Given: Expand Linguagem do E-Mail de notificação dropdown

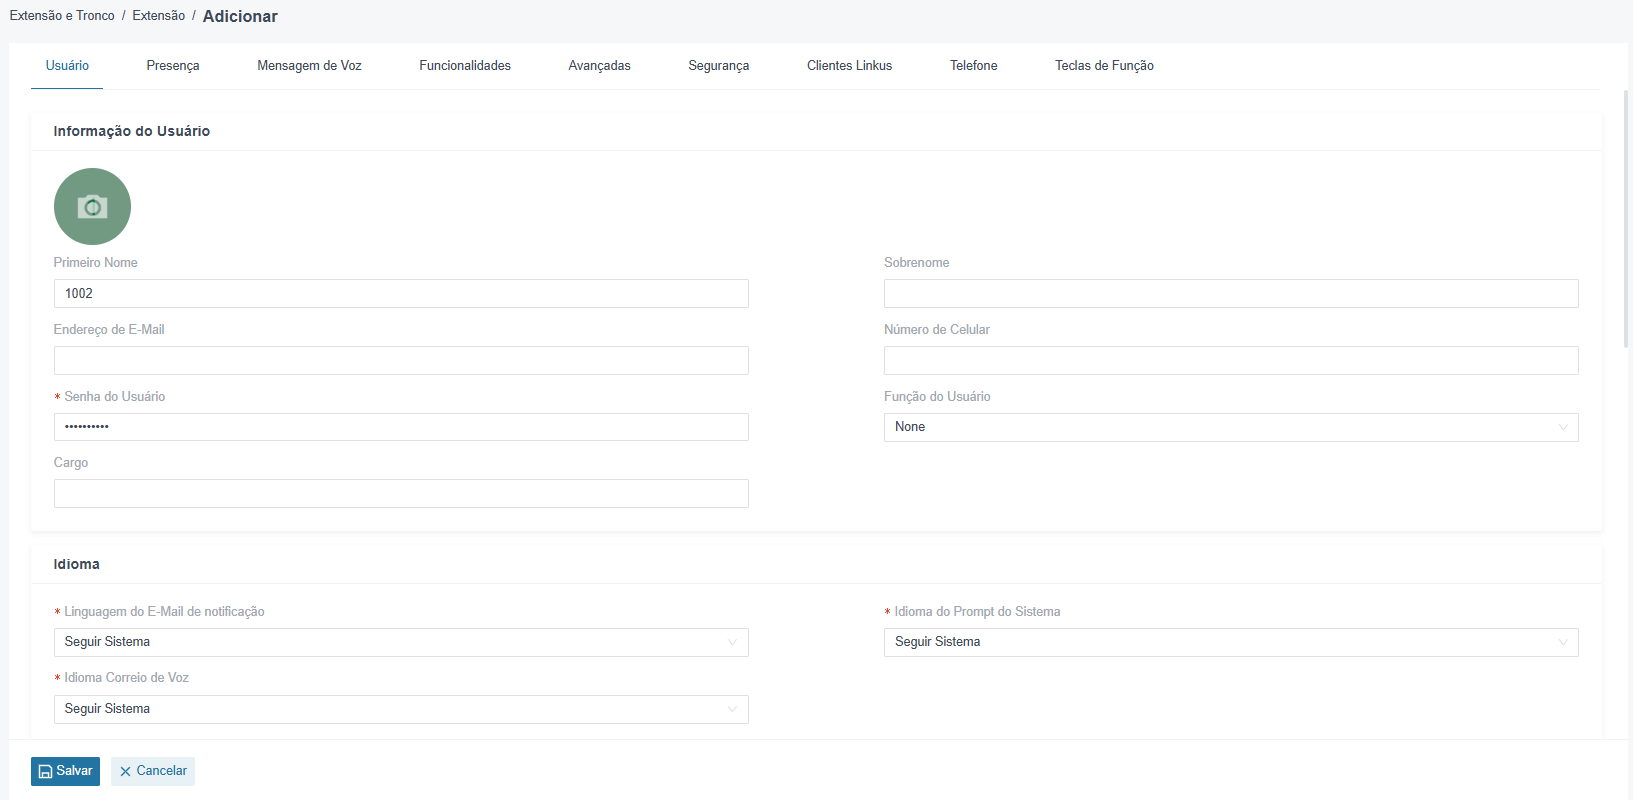Looking at the screenshot, I should pyautogui.click(x=401, y=642).
